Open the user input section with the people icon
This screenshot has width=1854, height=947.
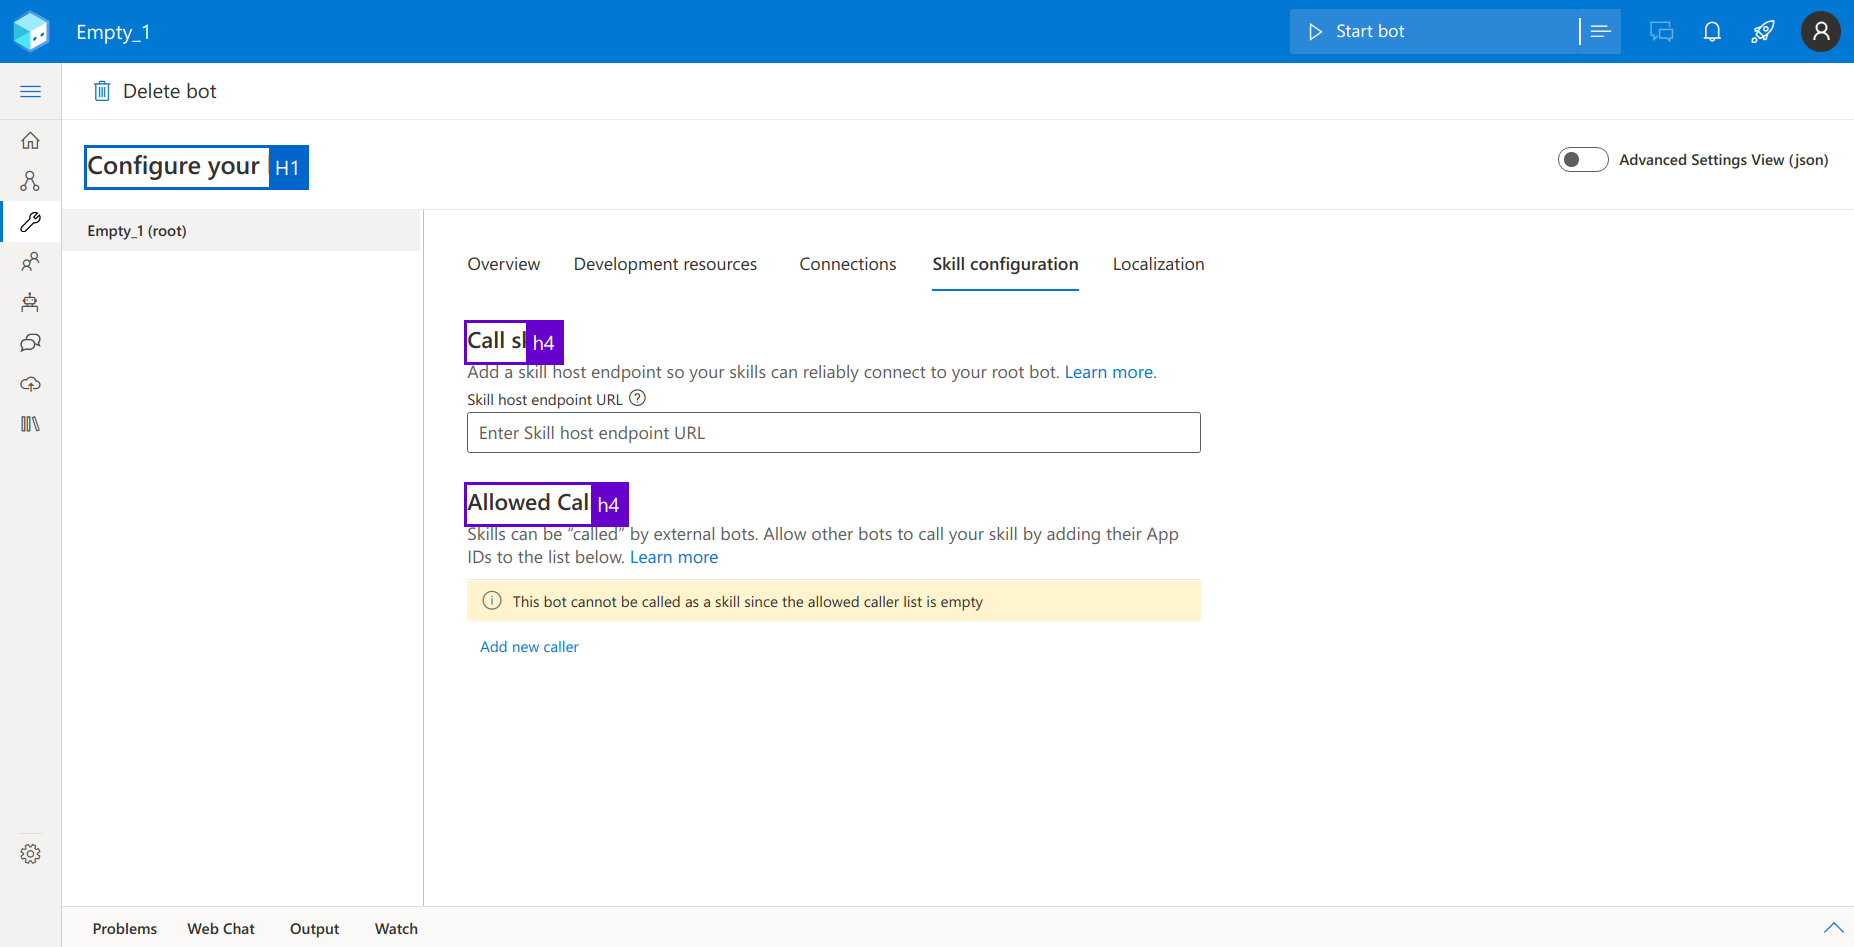click(x=30, y=261)
